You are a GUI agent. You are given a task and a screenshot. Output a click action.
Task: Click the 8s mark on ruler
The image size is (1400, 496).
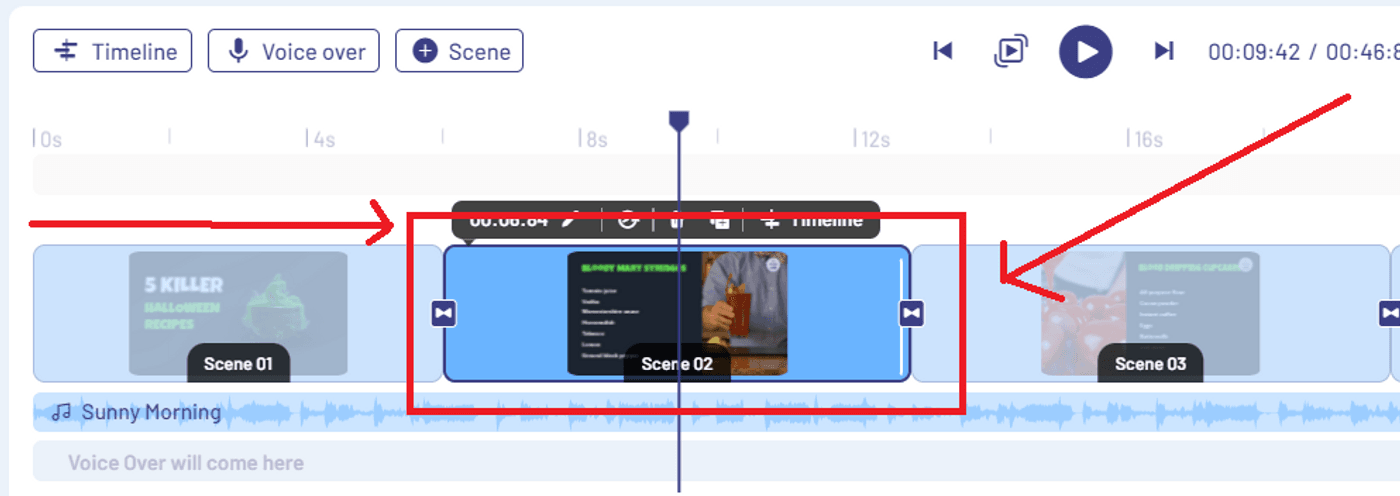click(595, 139)
